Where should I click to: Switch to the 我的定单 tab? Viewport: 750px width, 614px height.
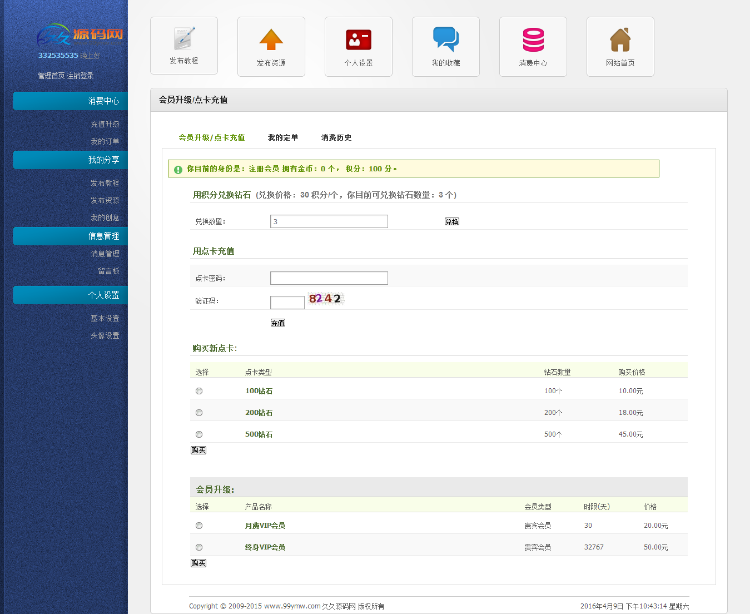283,137
